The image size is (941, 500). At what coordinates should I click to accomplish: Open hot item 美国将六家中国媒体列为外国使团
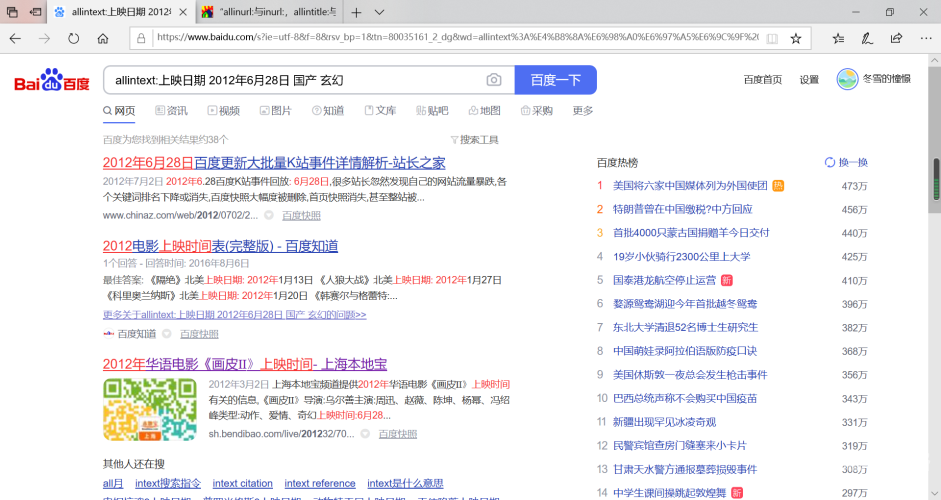(690, 185)
